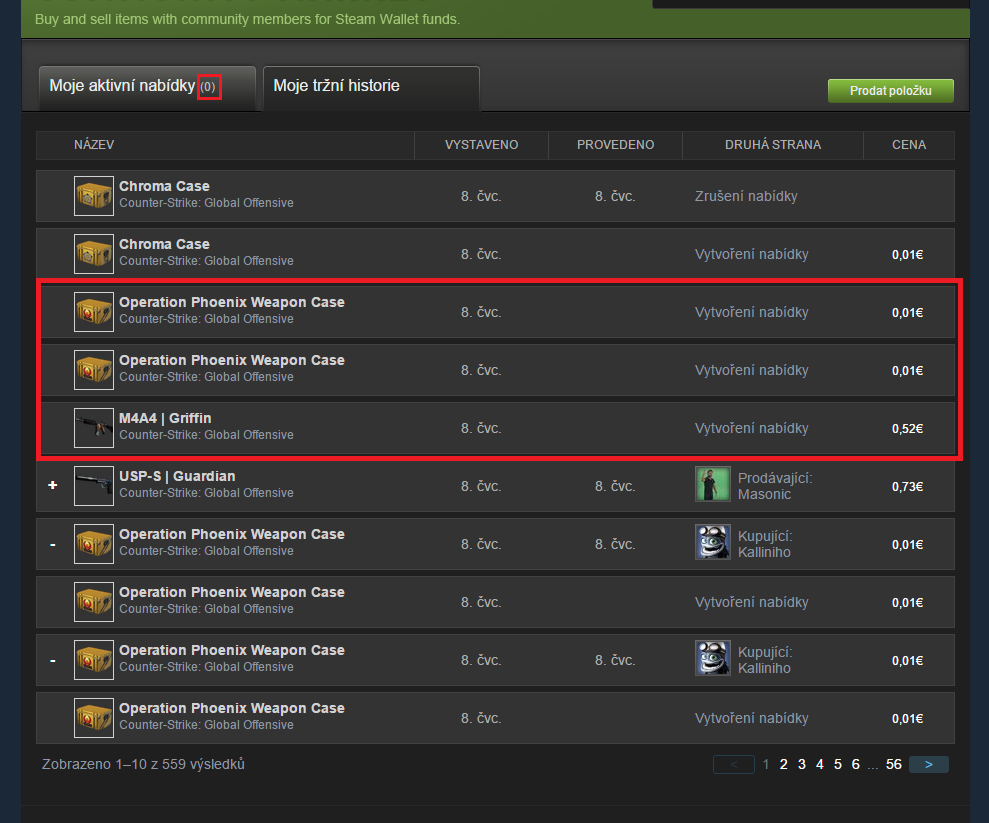Open Chroma Case name in Zrušení nabídky row

tap(165, 186)
